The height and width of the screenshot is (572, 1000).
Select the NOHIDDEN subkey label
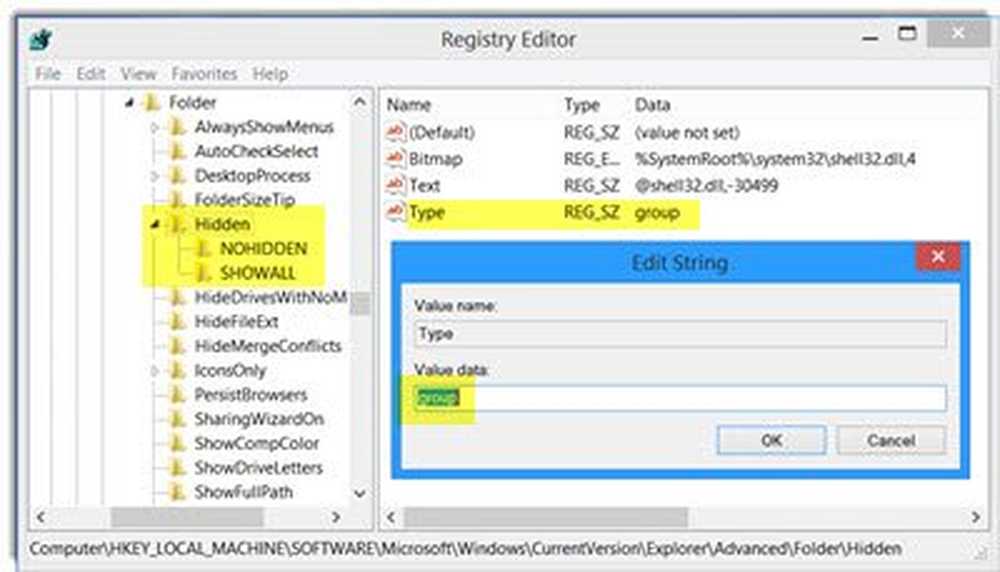(x=263, y=248)
